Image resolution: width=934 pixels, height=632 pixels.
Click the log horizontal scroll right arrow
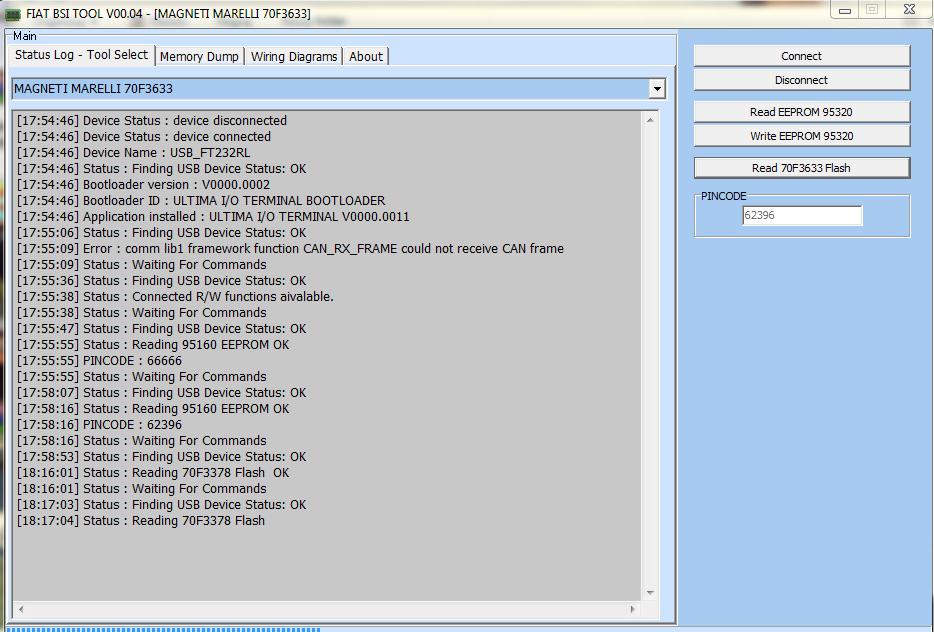coord(633,609)
